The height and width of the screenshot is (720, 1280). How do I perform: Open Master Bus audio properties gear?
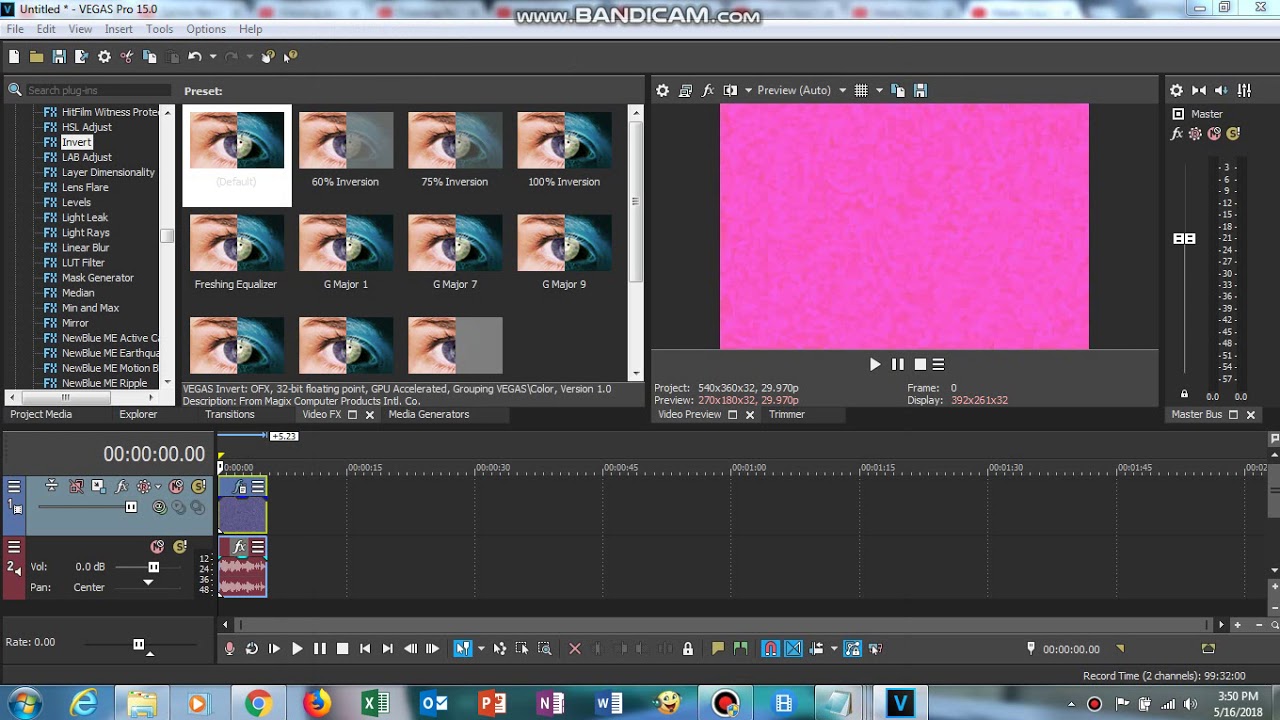[x=1177, y=90]
